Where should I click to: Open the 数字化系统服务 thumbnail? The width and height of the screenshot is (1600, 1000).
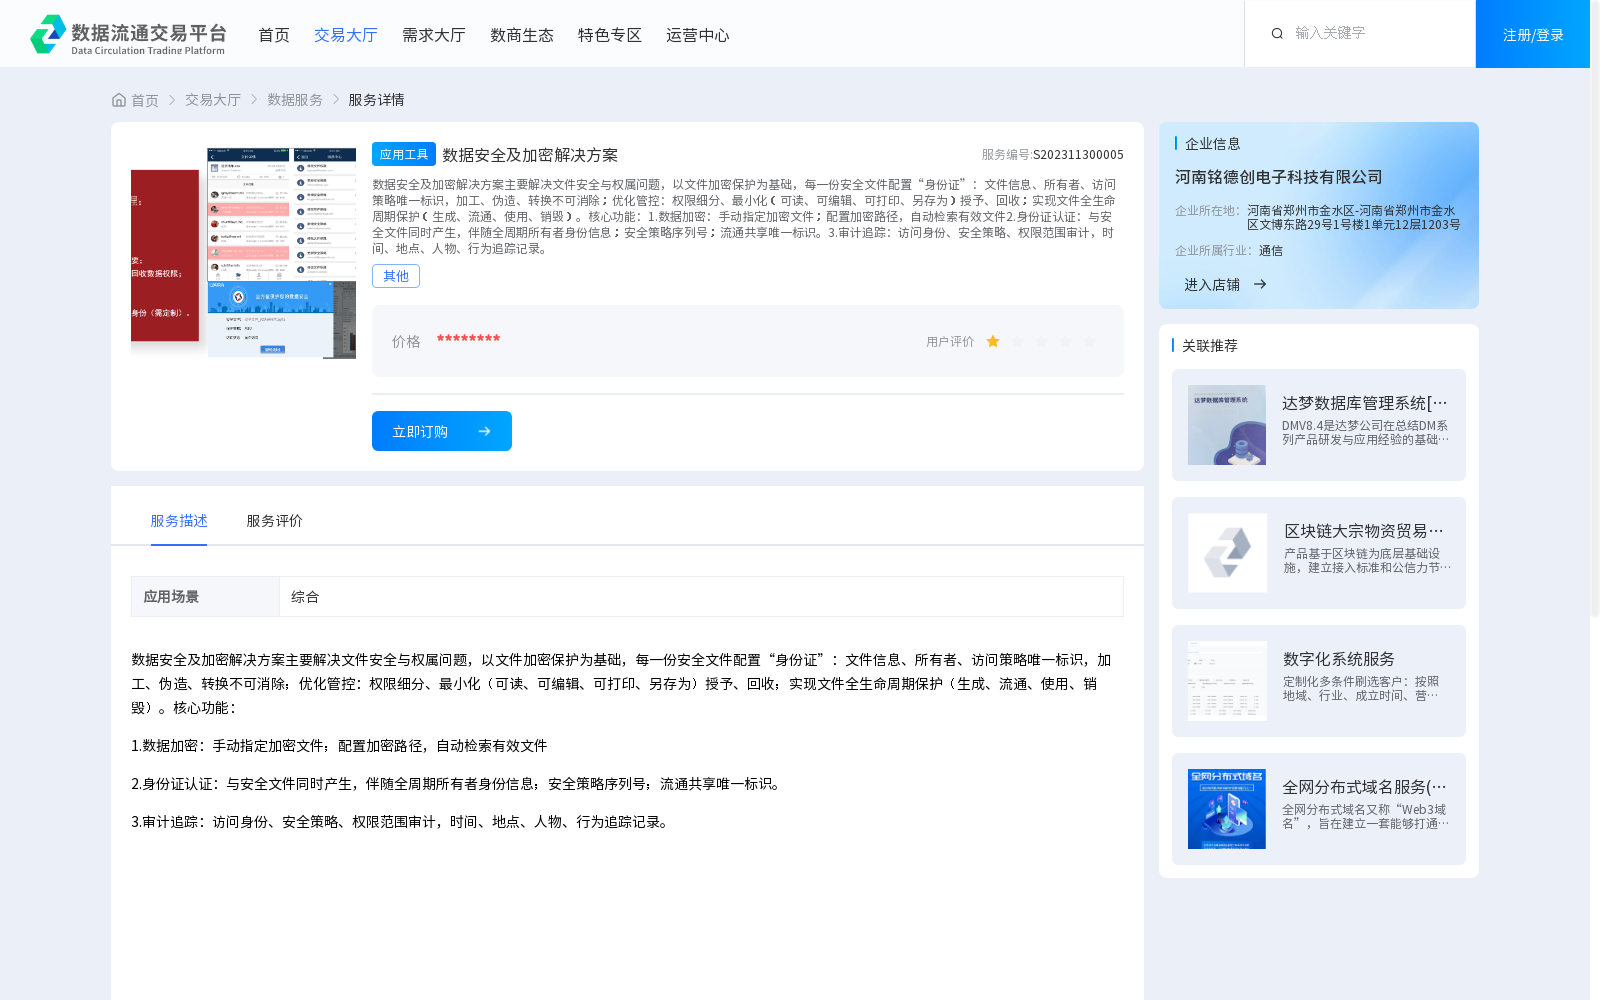[1227, 681]
